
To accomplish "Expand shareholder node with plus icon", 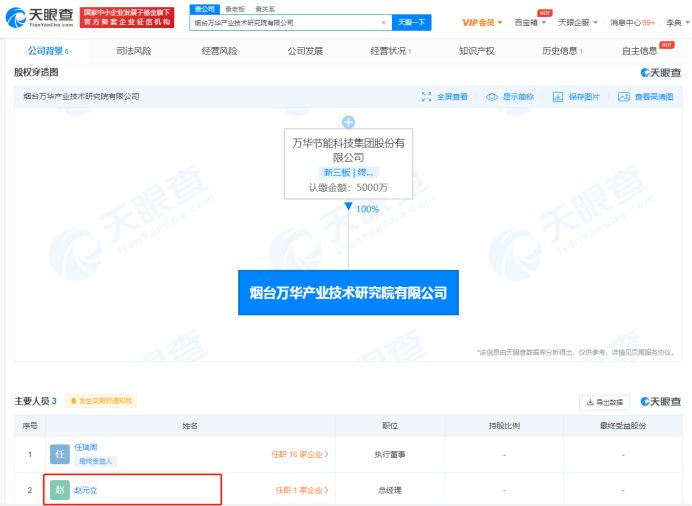I will (x=348, y=122).
